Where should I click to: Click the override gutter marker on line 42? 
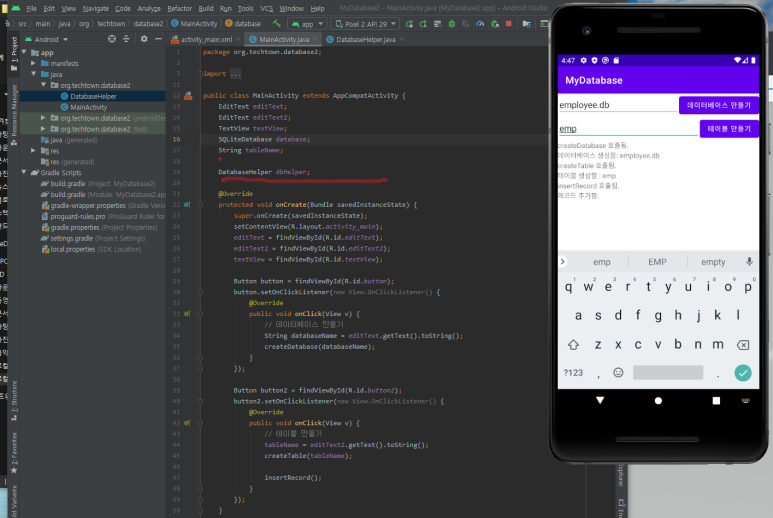(187, 423)
